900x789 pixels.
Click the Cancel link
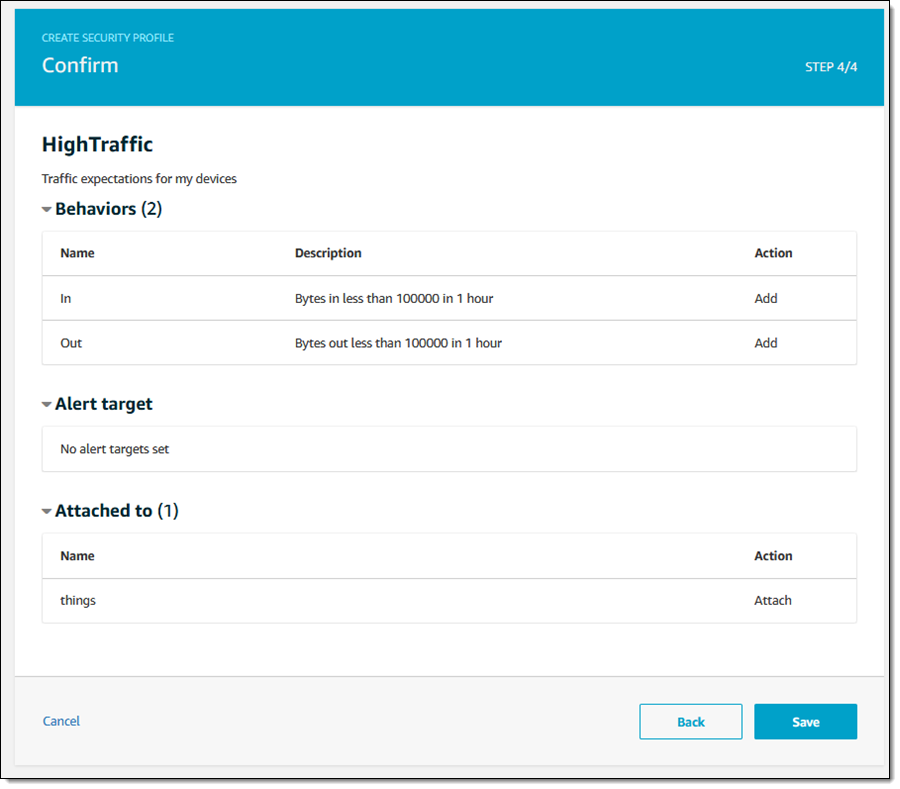coord(61,721)
